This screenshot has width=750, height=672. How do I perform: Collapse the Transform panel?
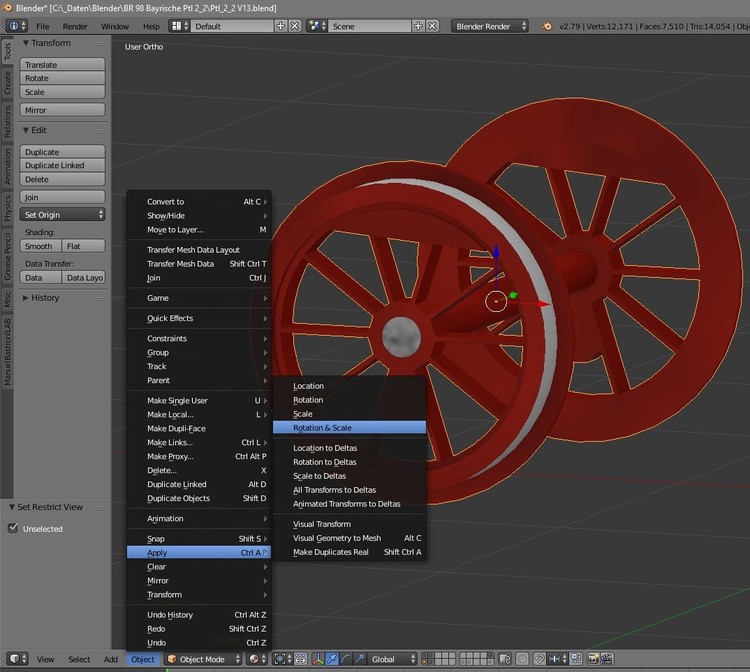click(26, 43)
